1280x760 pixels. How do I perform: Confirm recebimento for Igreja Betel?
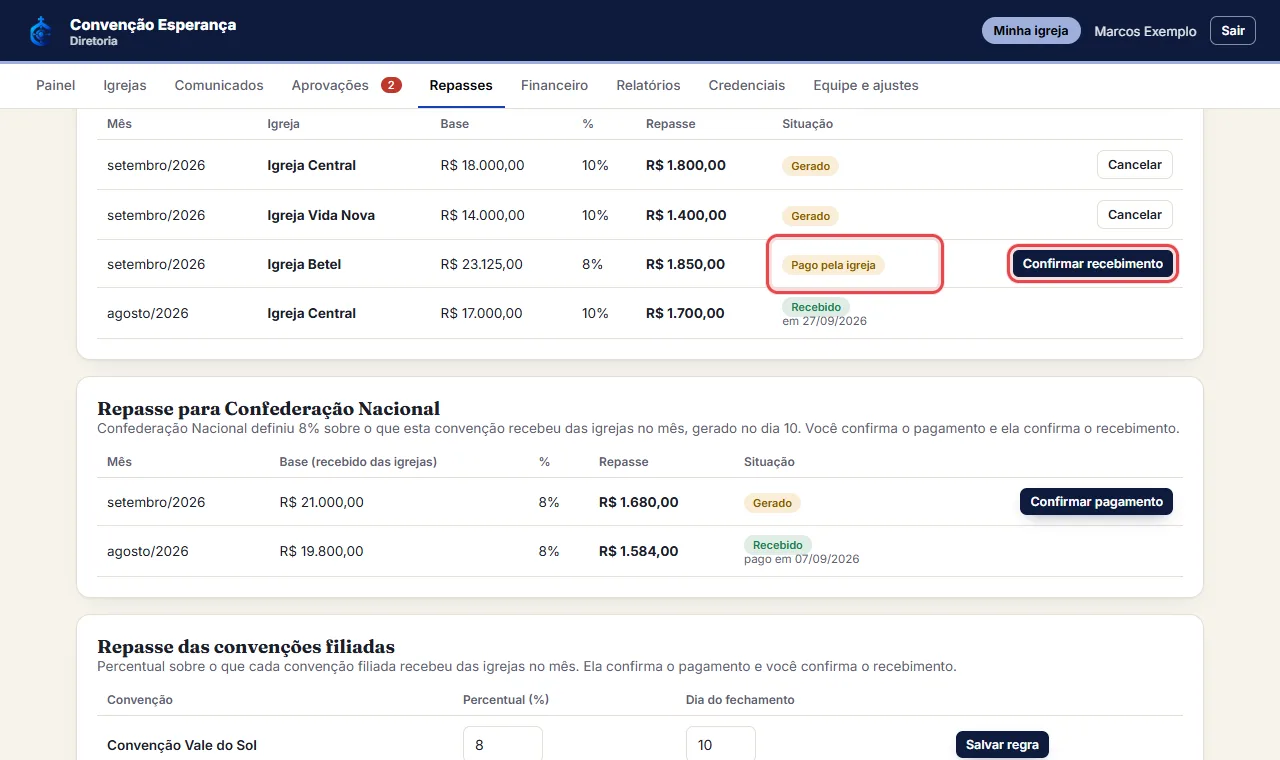(x=1093, y=264)
